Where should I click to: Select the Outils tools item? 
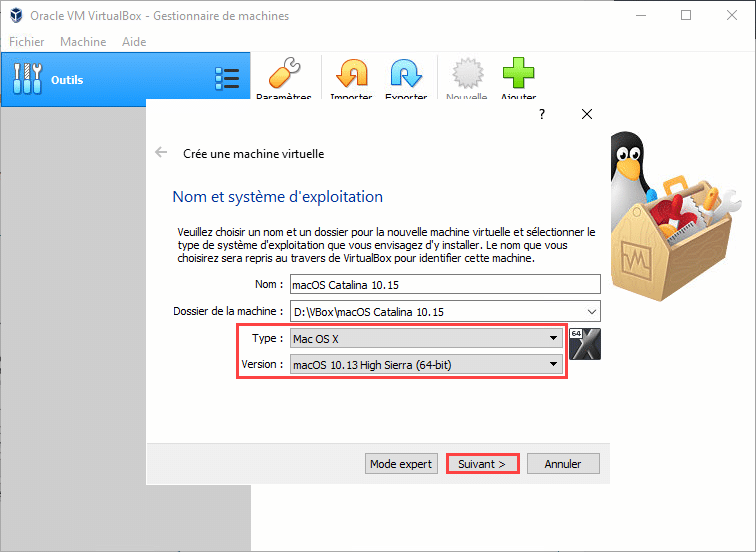click(x=125, y=80)
